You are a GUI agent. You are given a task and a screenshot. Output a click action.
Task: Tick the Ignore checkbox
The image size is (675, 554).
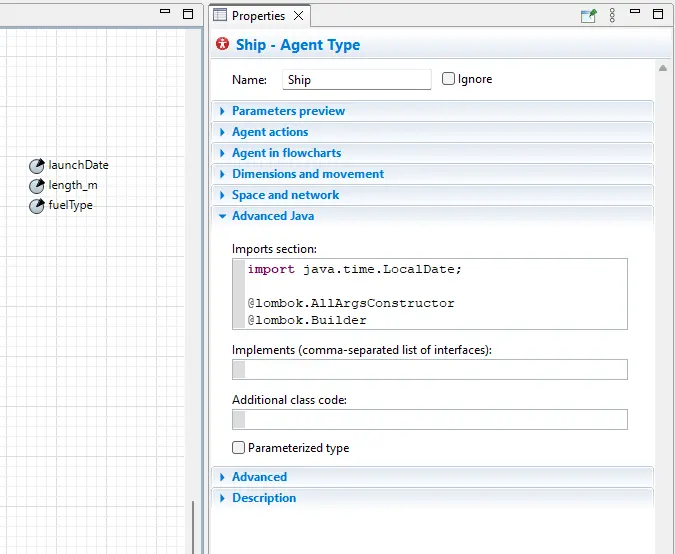(x=448, y=79)
